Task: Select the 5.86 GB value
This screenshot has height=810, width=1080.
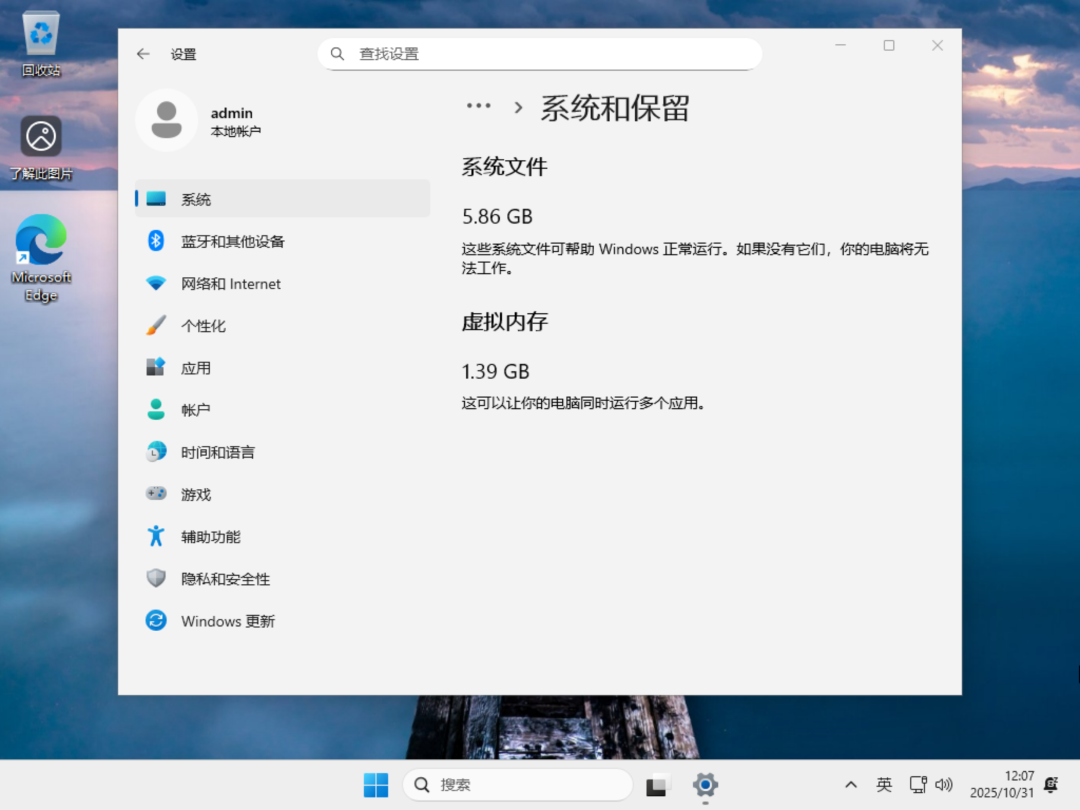Action: coord(497,216)
